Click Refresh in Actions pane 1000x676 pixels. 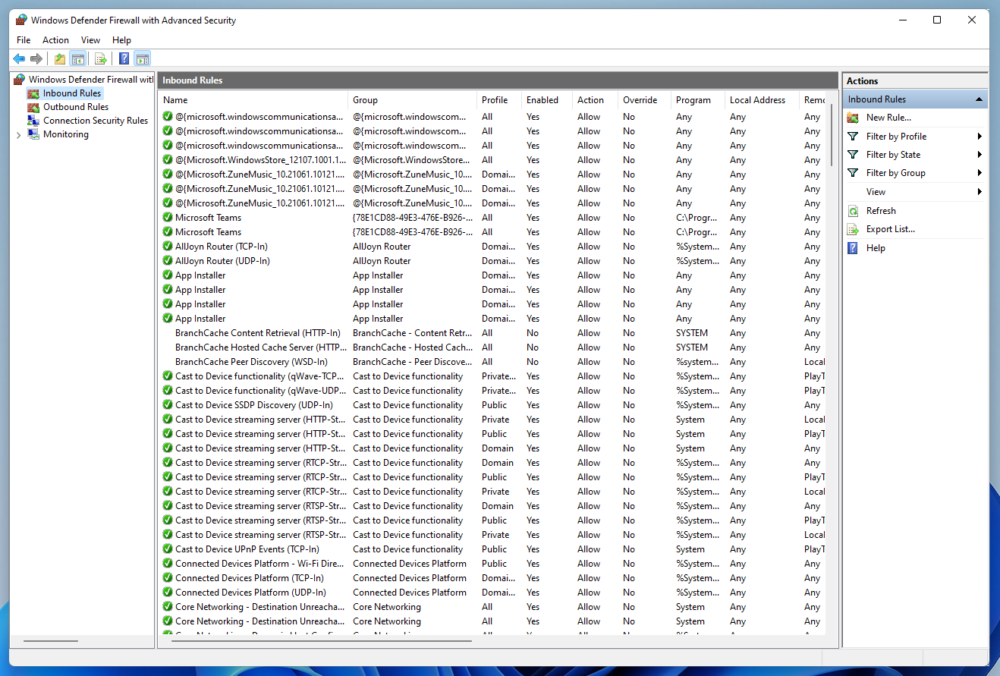881,210
